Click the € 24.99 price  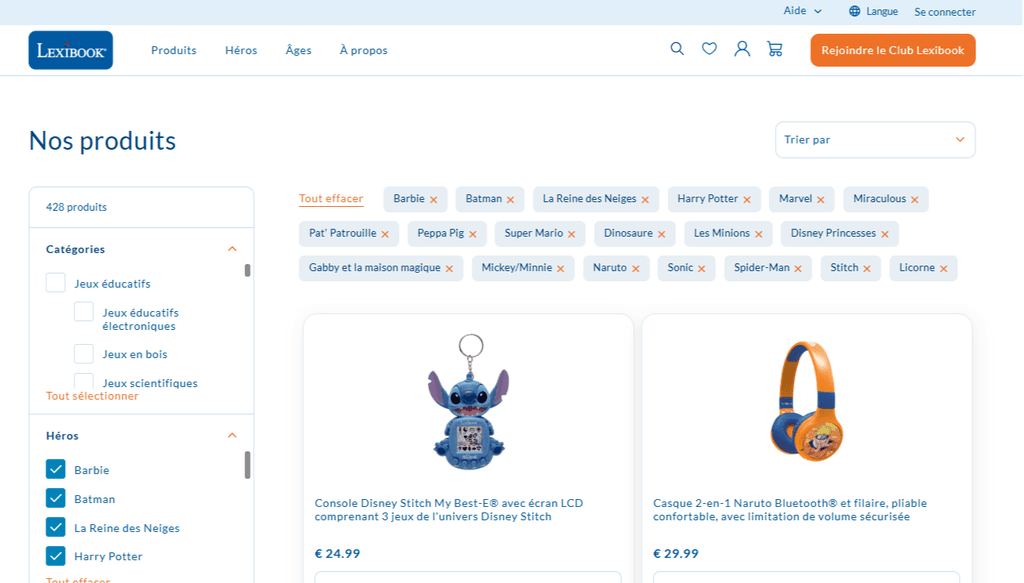click(337, 554)
